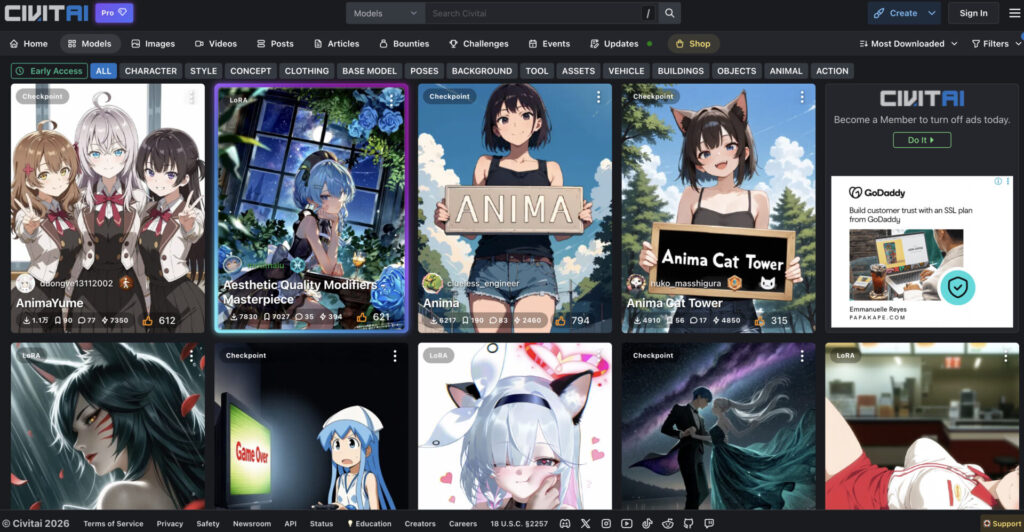Open the GitHub icon in footer
Viewport: 1024px width, 532px height.
click(689, 523)
